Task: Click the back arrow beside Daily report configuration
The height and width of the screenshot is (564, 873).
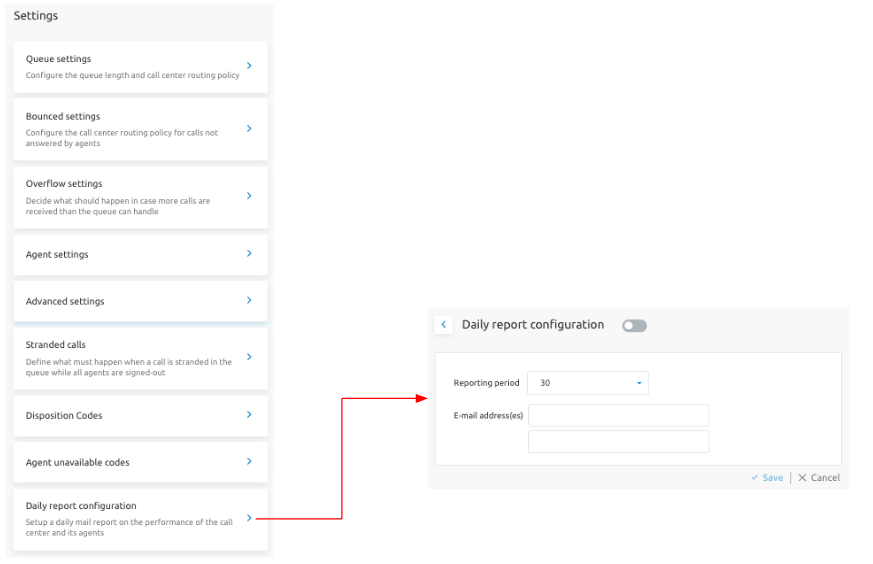Action: [x=443, y=325]
